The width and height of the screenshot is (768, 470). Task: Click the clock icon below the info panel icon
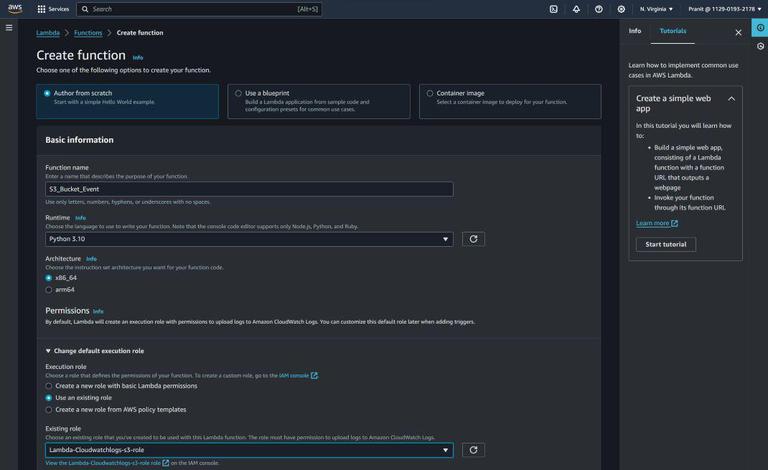click(x=760, y=46)
